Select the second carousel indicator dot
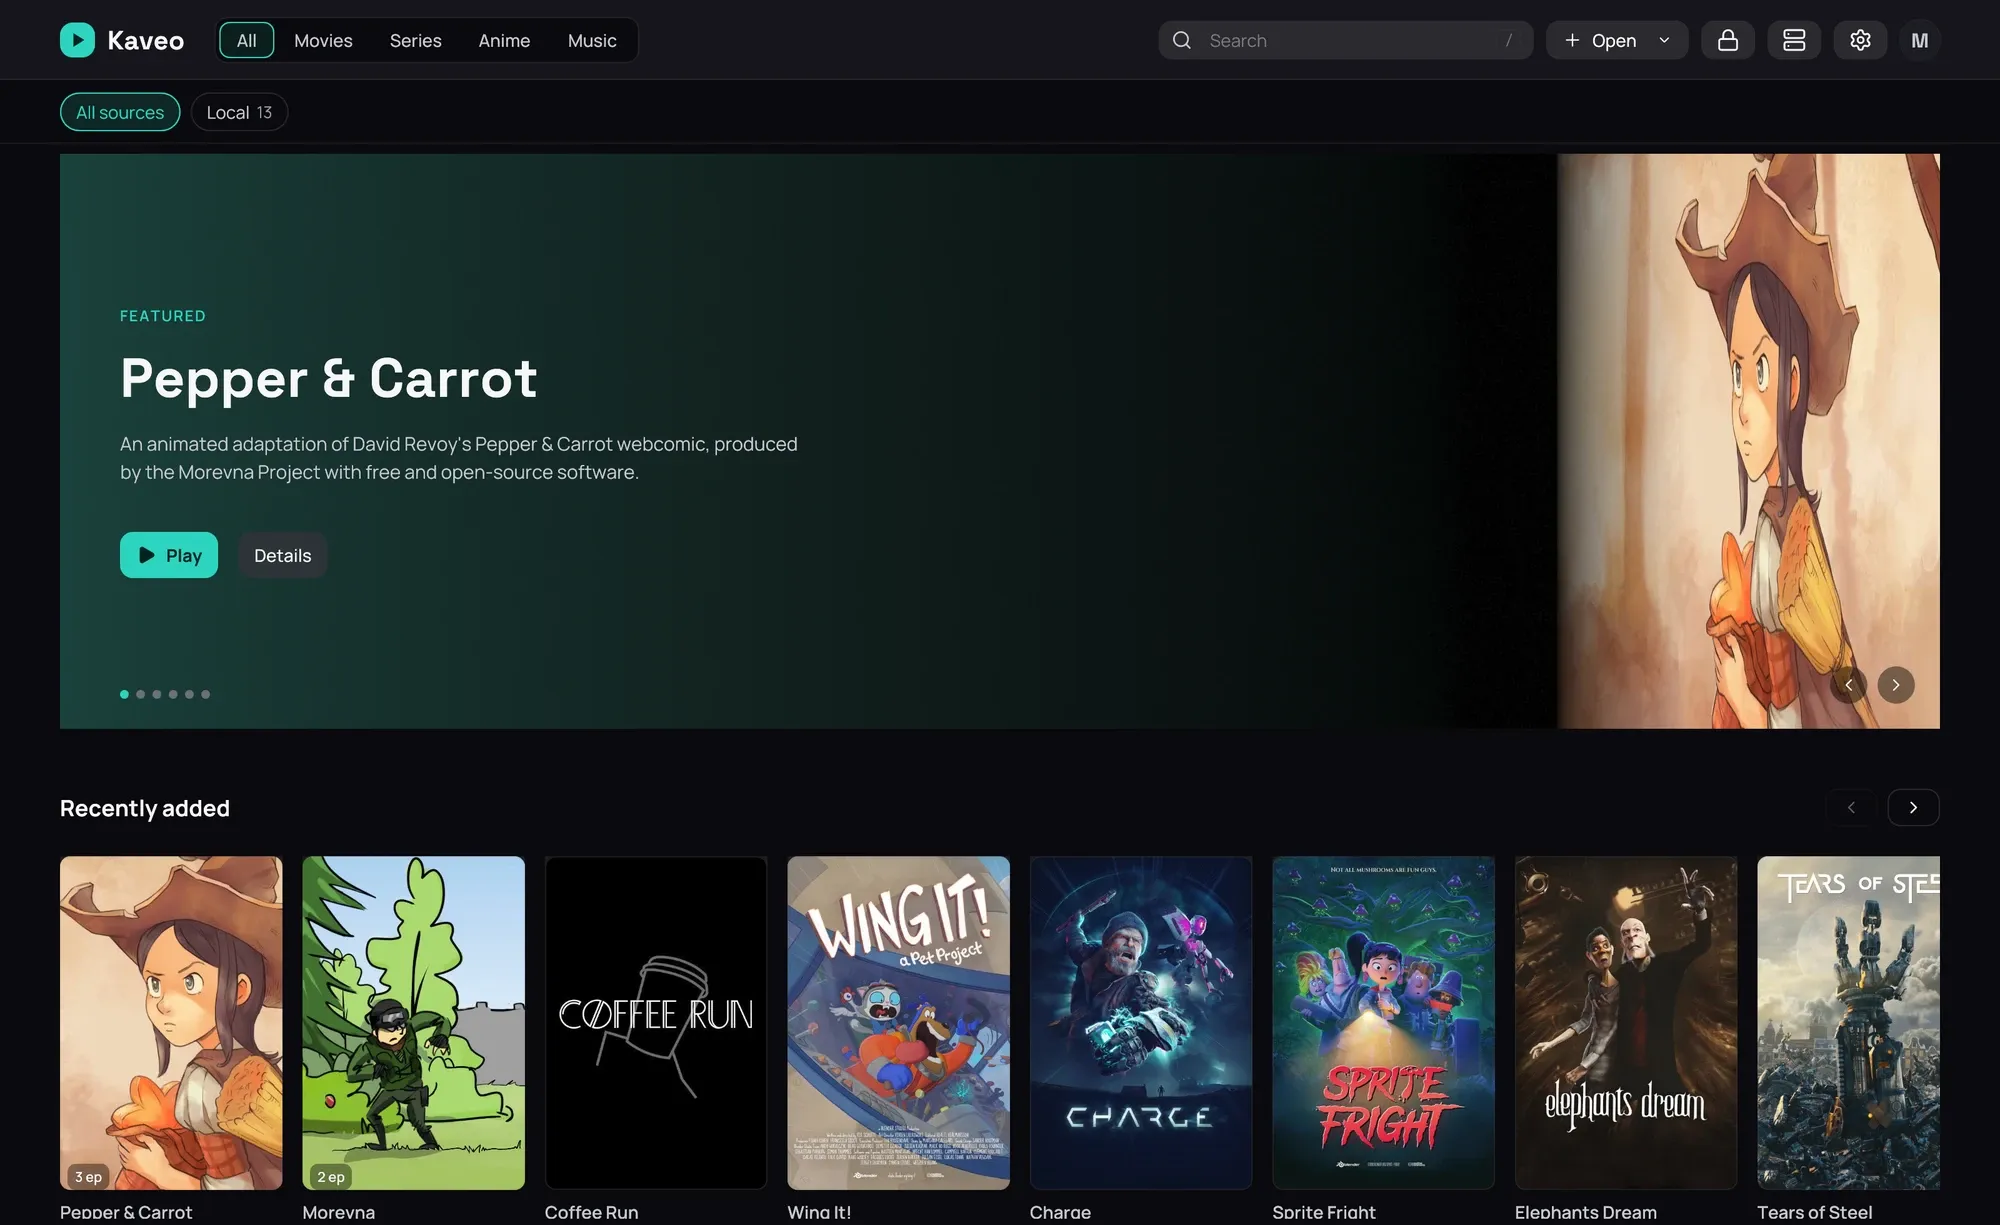This screenshot has width=2000, height=1225. pyautogui.click(x=140, y=694)
